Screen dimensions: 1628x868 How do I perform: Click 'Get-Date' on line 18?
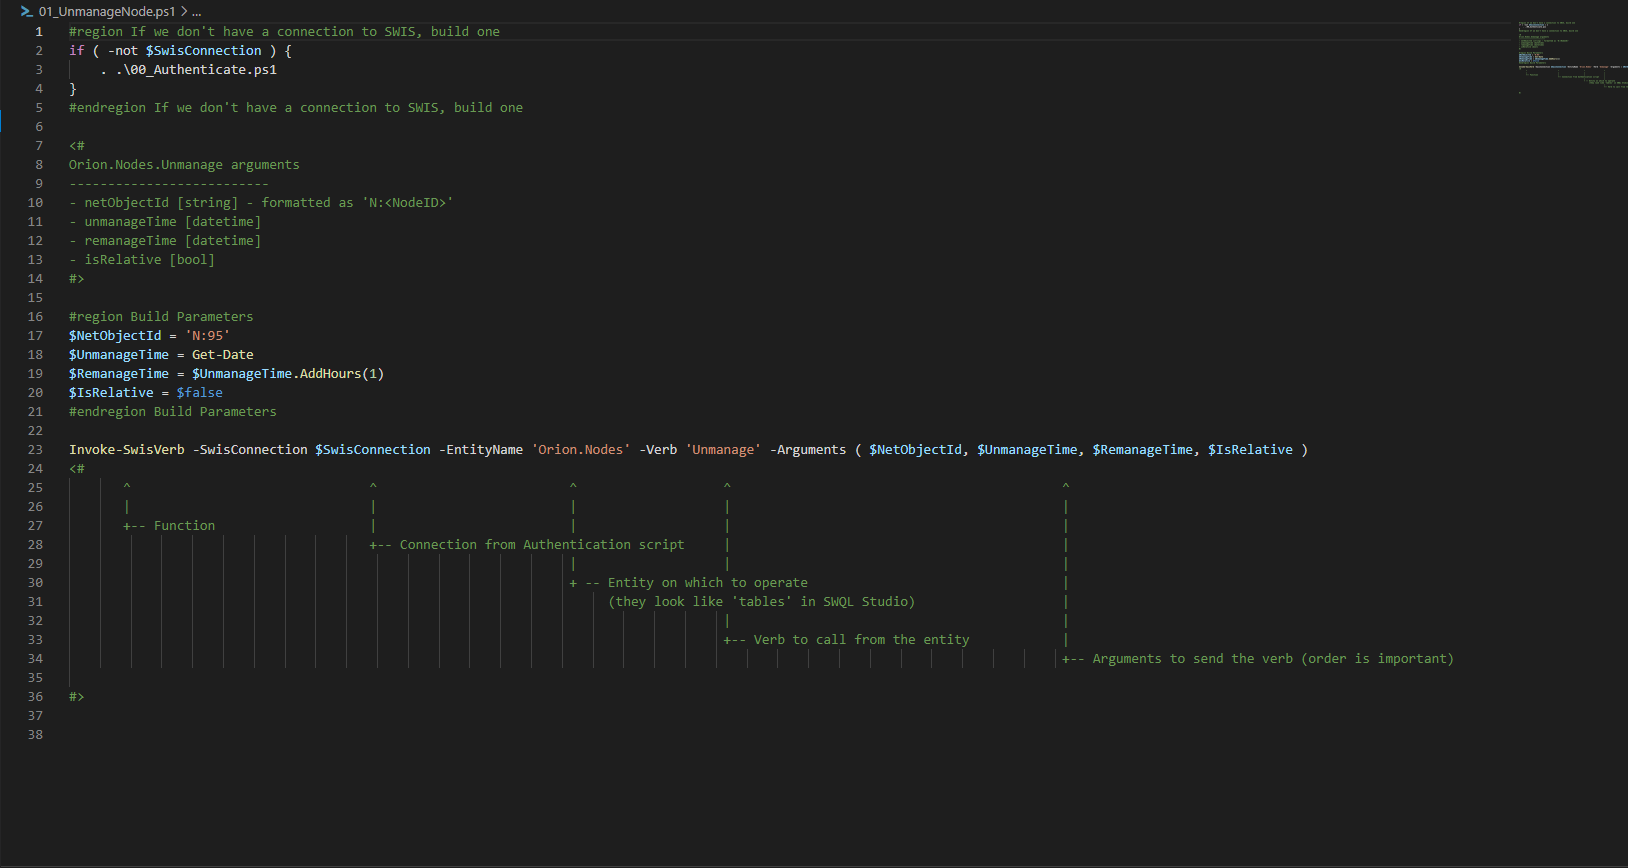(223, 354)
